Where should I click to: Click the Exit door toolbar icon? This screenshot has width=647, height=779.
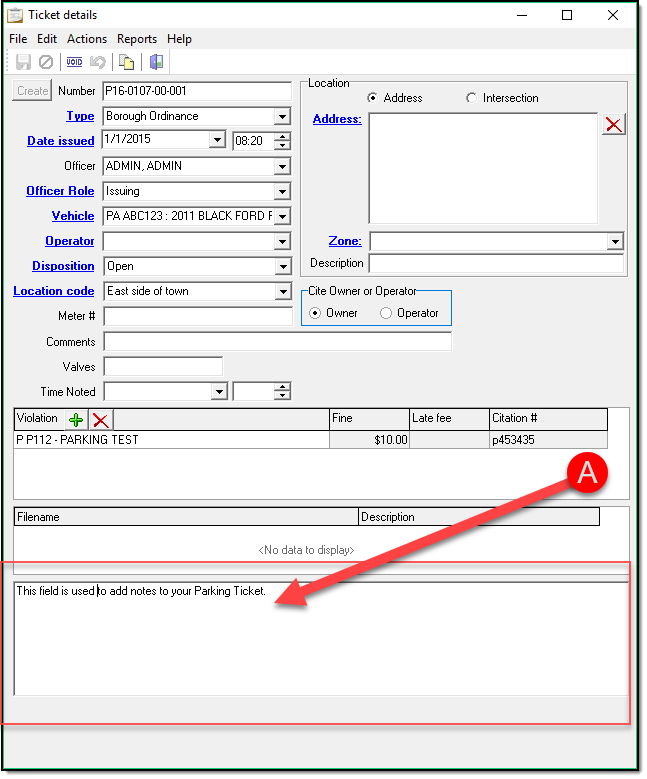click(x=156, y=62)
